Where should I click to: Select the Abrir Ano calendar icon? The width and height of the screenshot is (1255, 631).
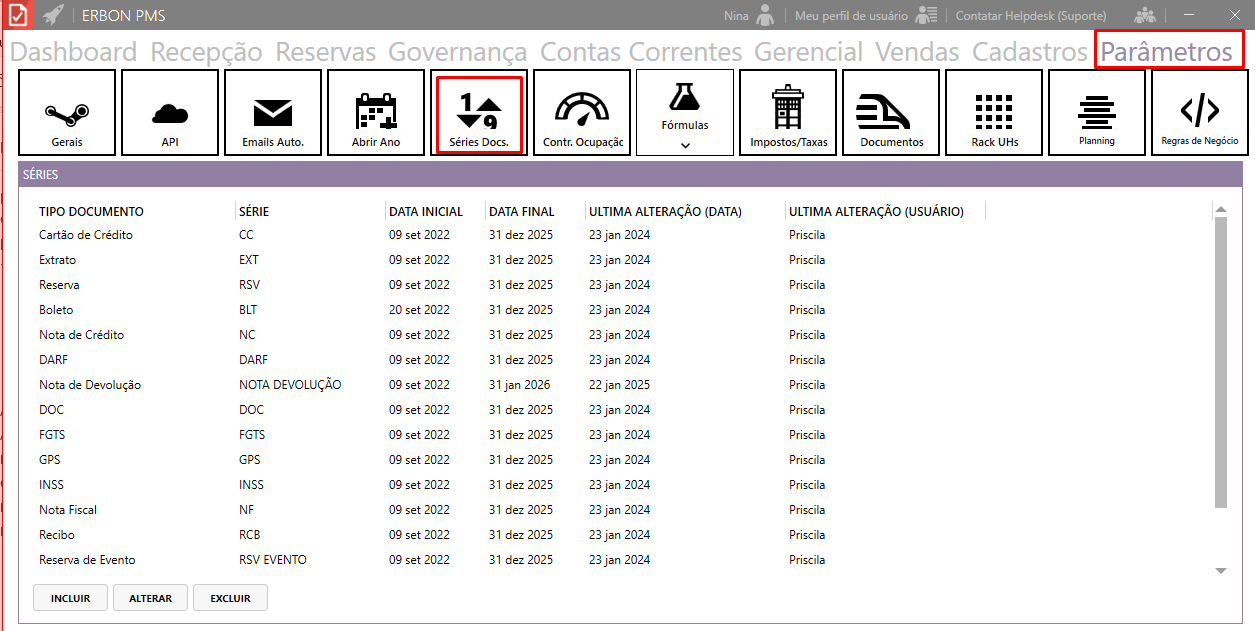tap(376, 112)
